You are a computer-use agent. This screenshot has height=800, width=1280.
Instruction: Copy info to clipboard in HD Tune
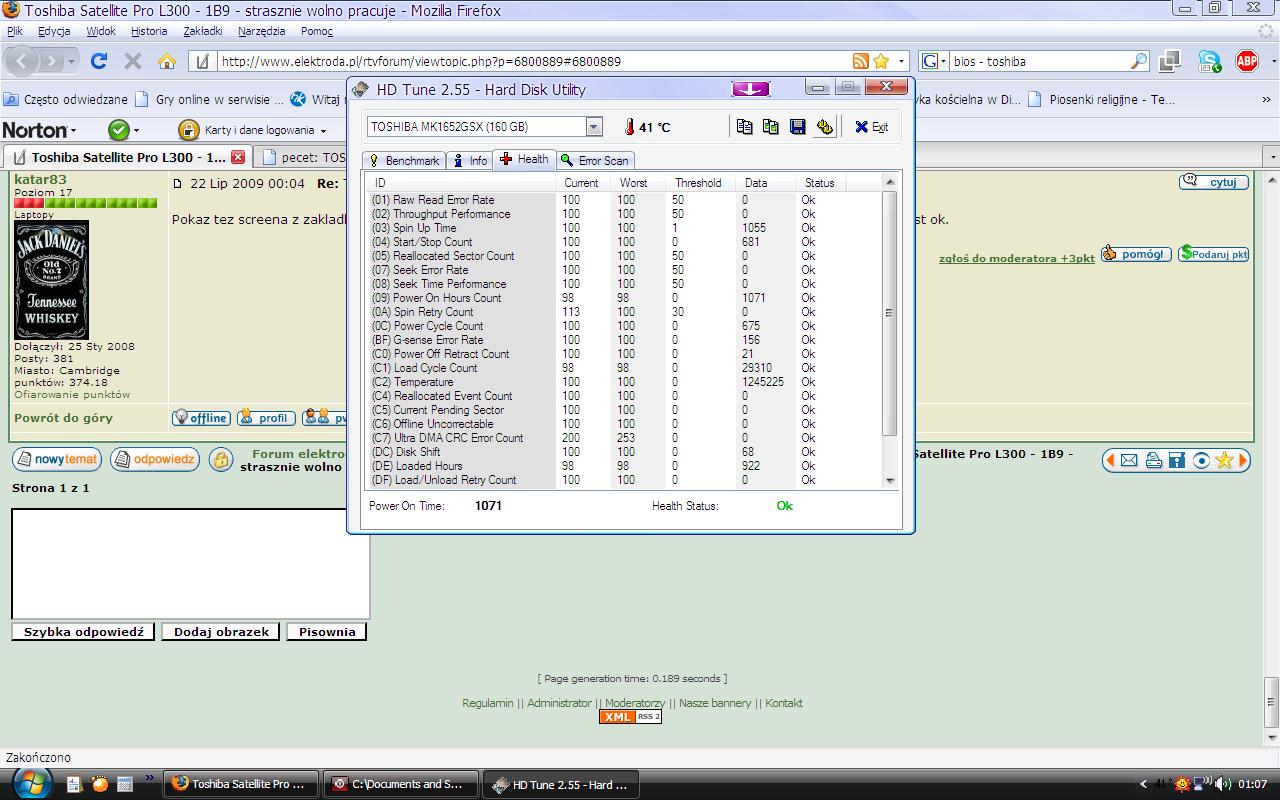click(744, 127)
